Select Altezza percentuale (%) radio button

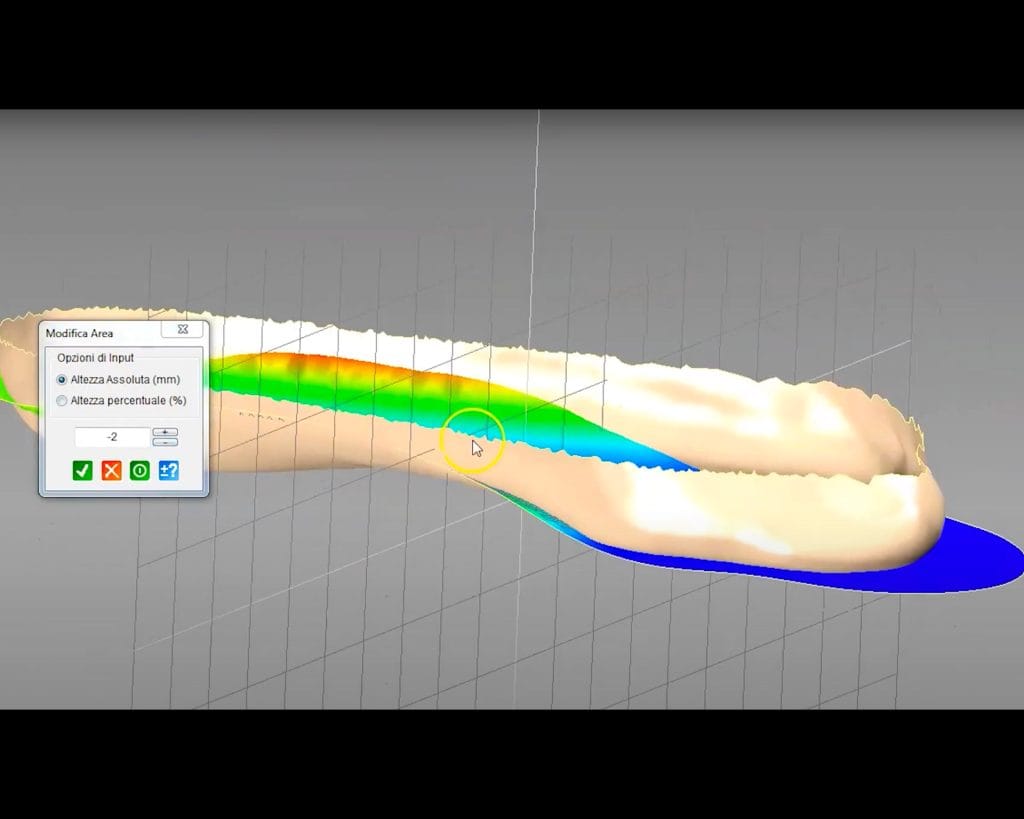coord(63,401)
